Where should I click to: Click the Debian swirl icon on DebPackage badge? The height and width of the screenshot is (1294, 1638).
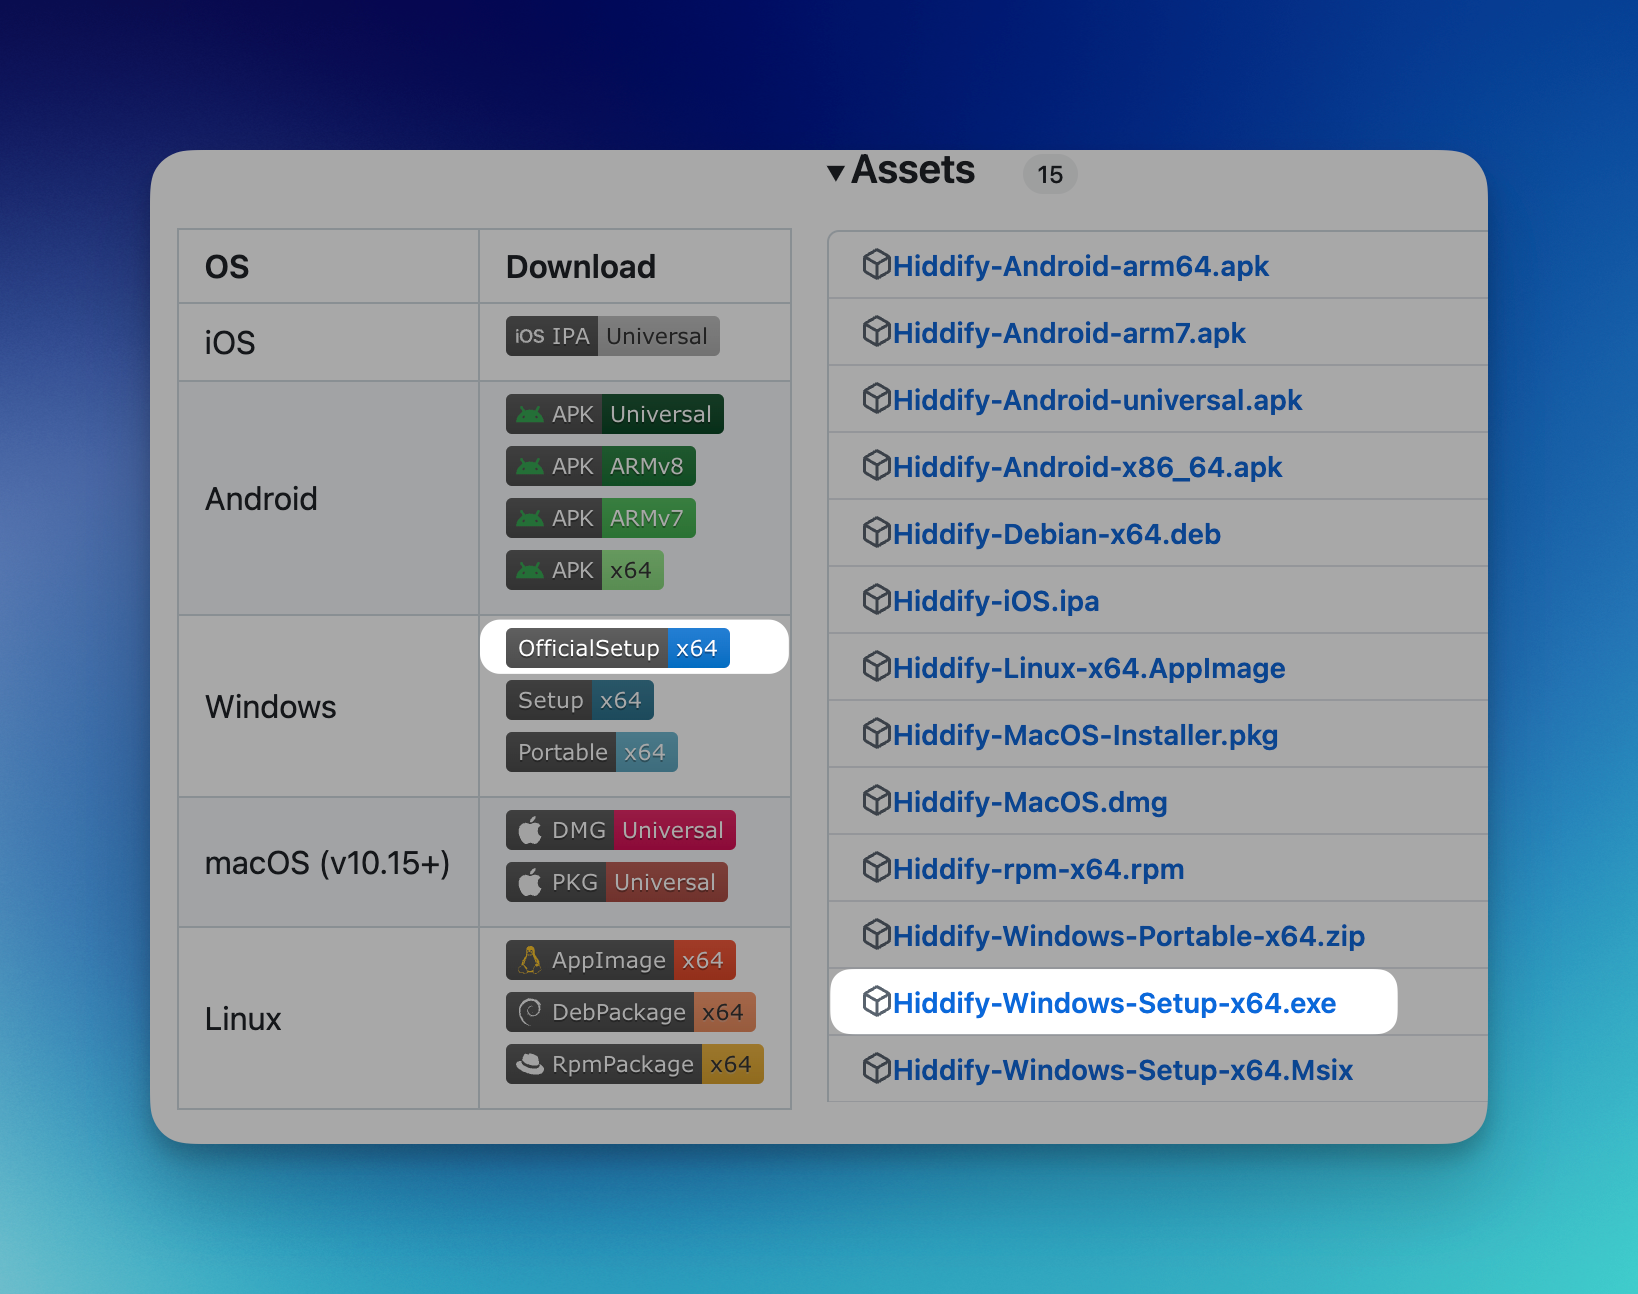tap(530, 1012)
